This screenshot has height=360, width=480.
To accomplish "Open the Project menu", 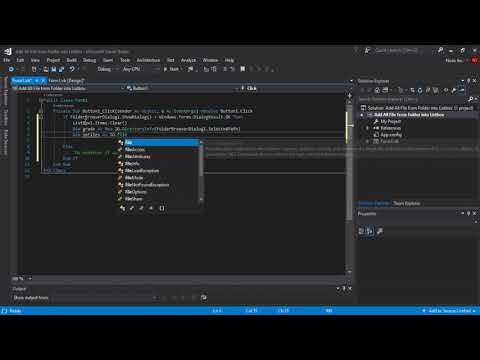I will (53, 60).
